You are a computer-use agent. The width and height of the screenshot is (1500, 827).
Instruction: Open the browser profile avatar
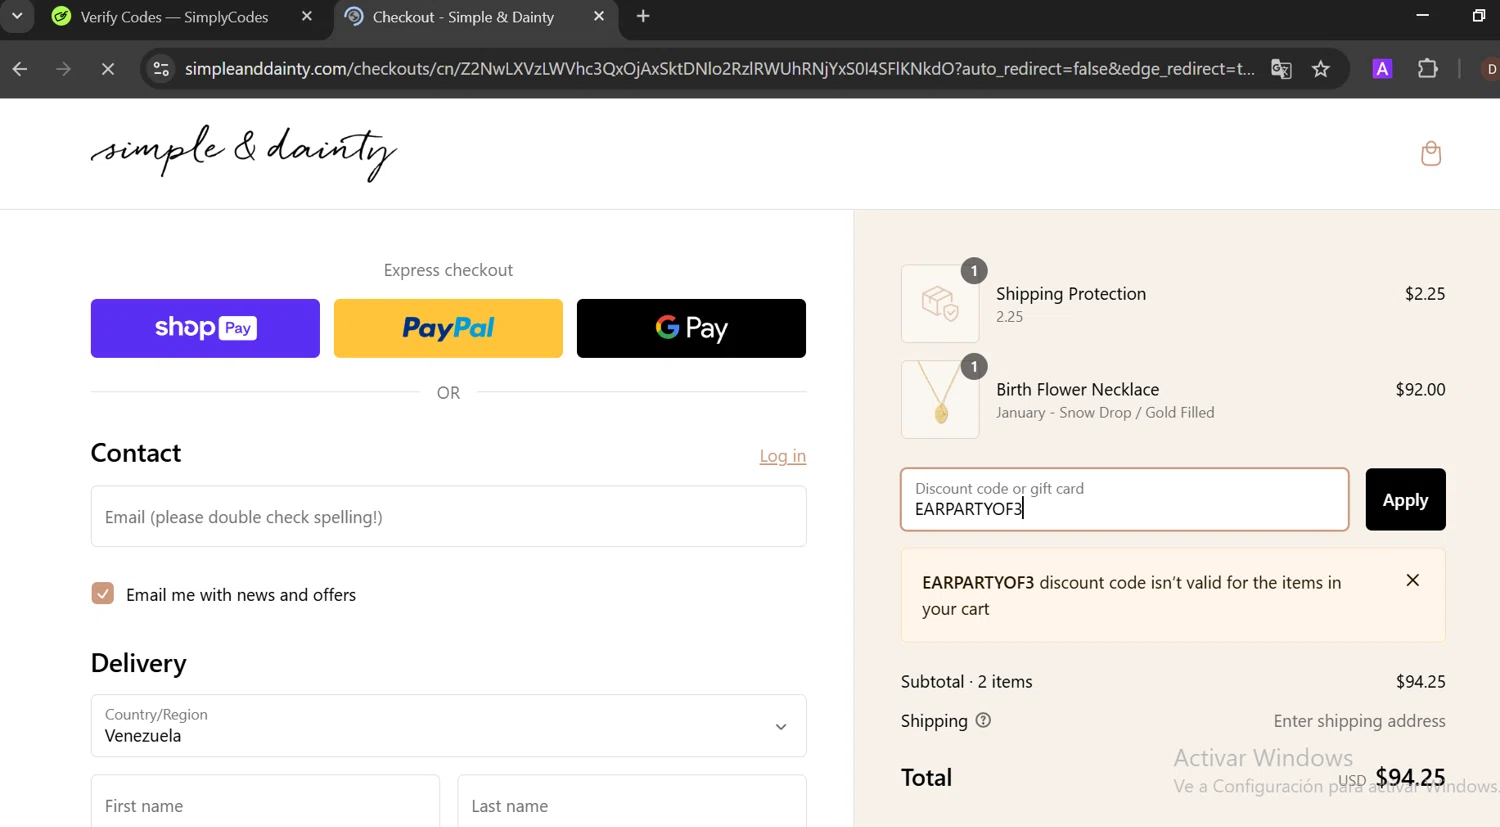coord(1490,69)
